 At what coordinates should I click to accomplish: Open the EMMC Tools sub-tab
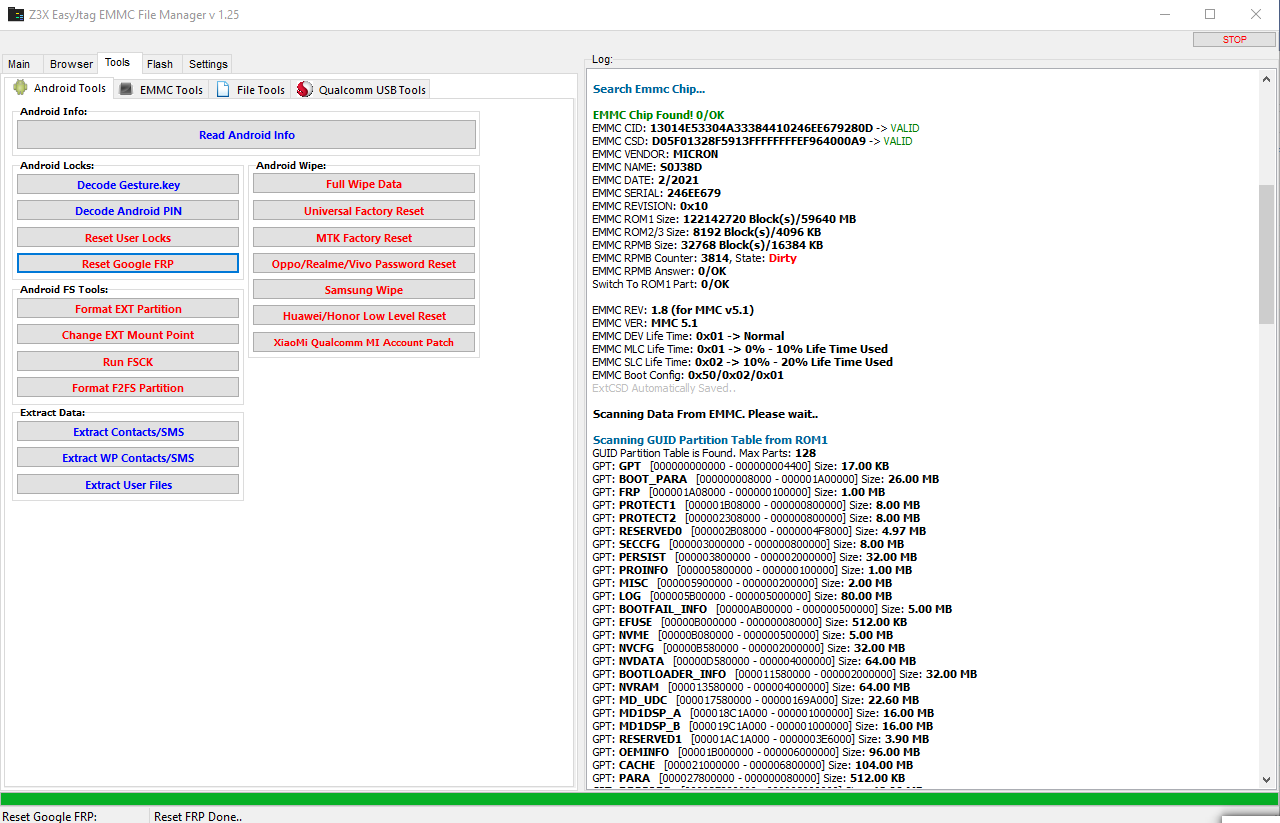coord(161,90)
